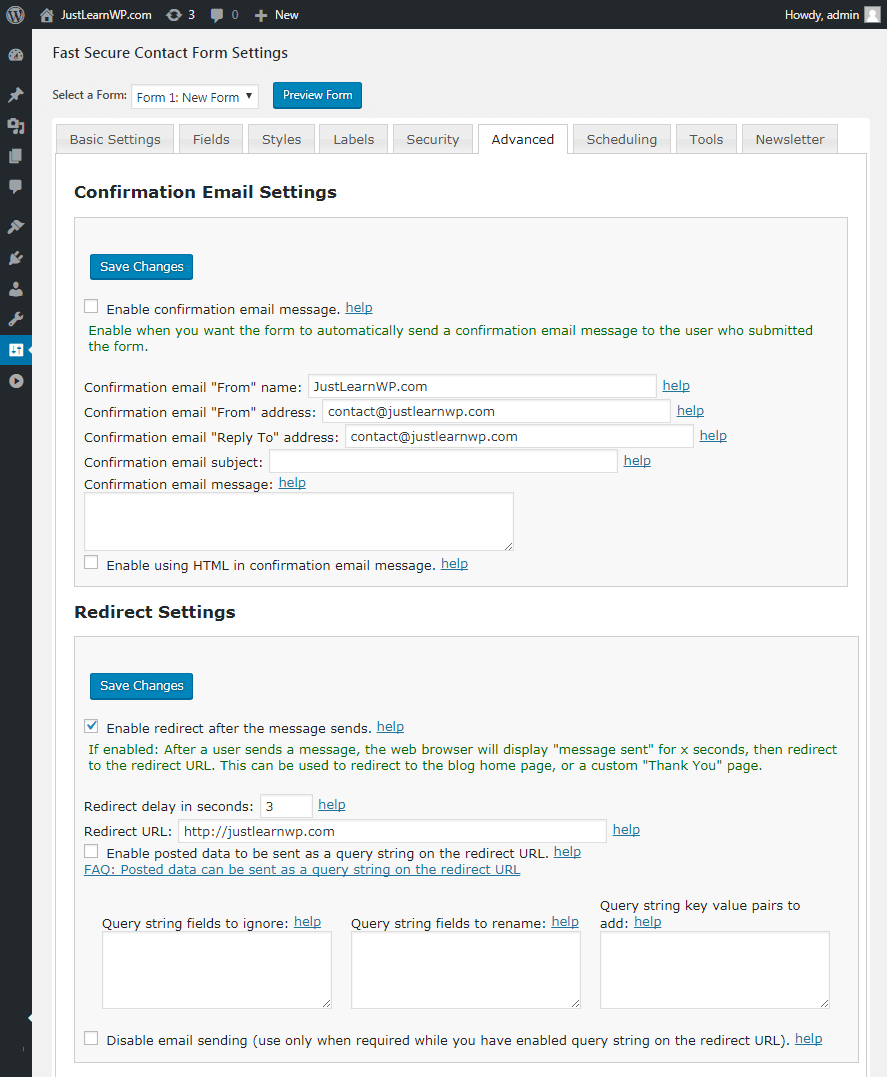Click into Confirmation email message textarea
The width and height of the screenshot is (887, 1077).
tap(299, 521)
